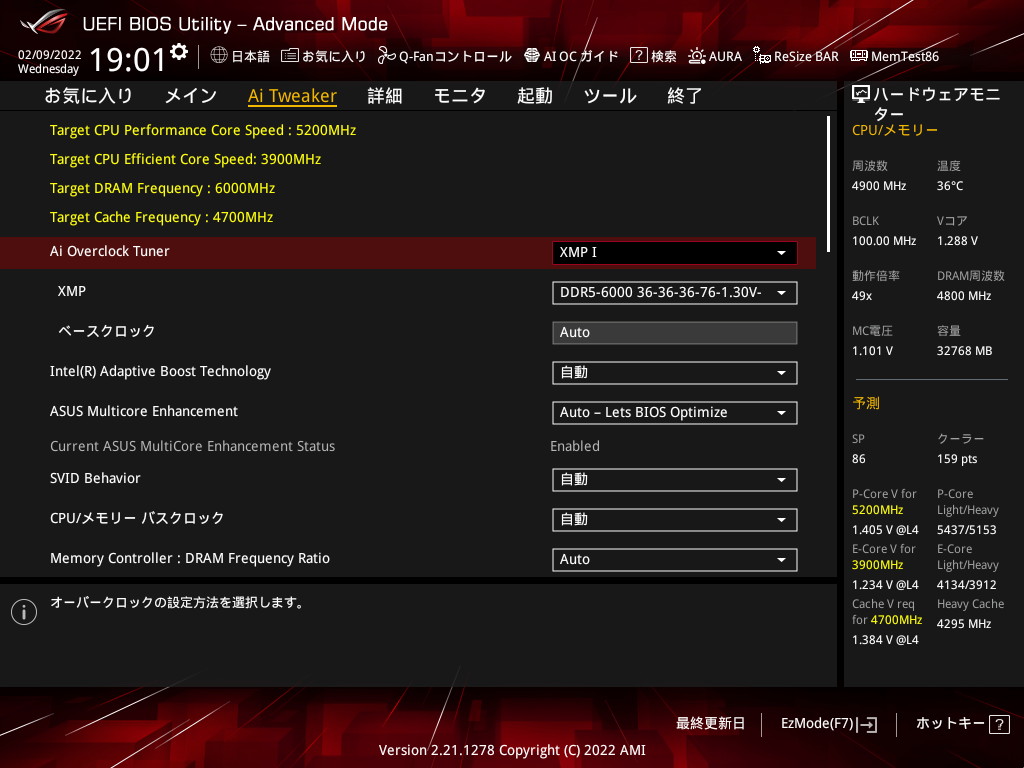Switch to the メイン tab

click(x=191, y=96)
